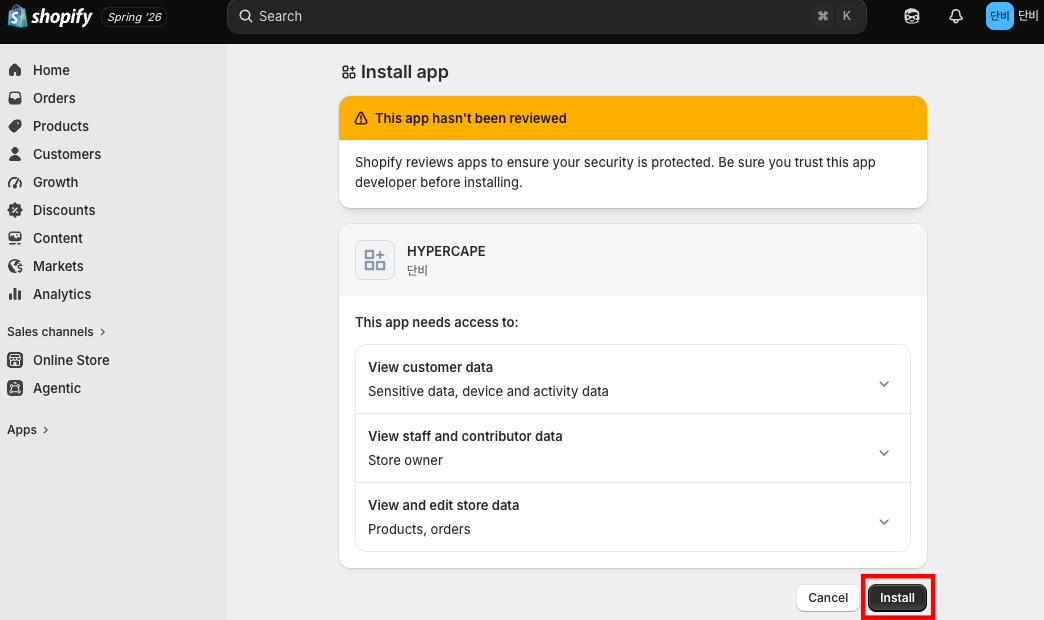Open the 단비 account avatar menu
1044x620 pixels.
pos(999,16)
